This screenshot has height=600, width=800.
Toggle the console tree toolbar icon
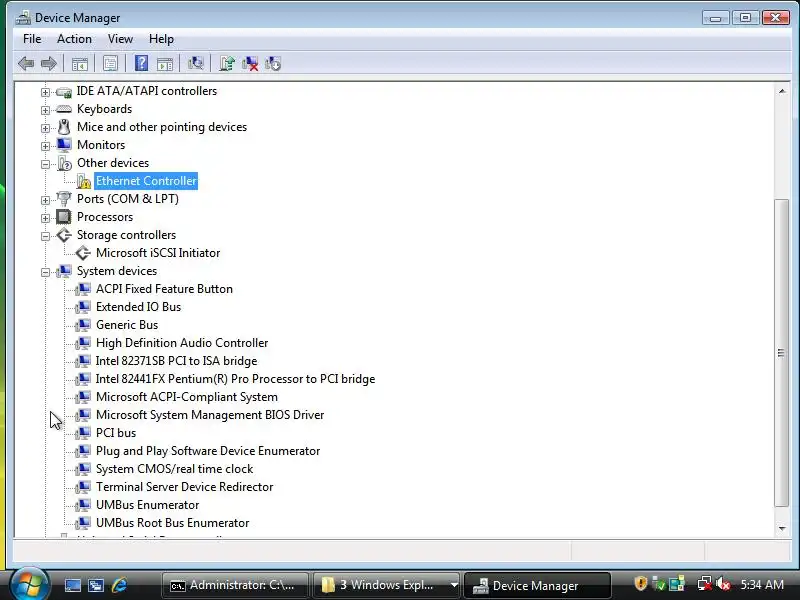coord(80,64)
